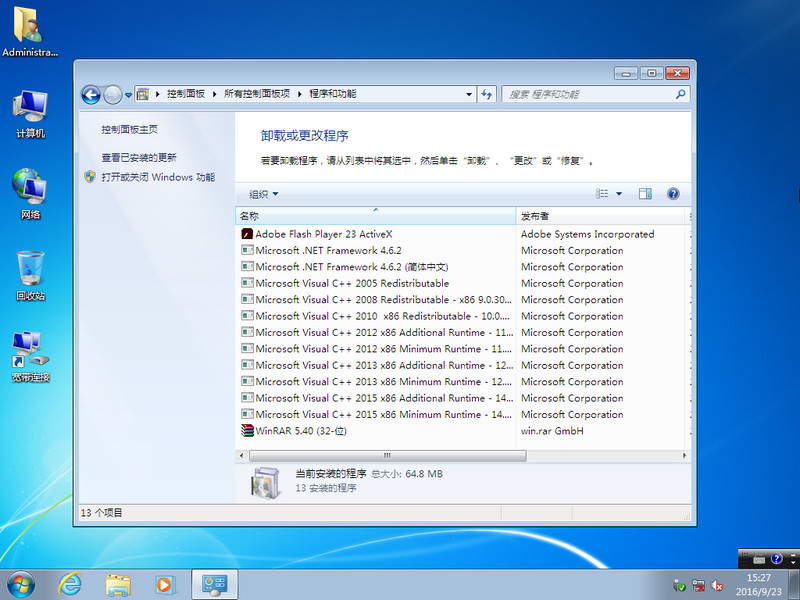
Task: Launch Internet Explorer from the taskbar
Action: (x=70, y=585)
